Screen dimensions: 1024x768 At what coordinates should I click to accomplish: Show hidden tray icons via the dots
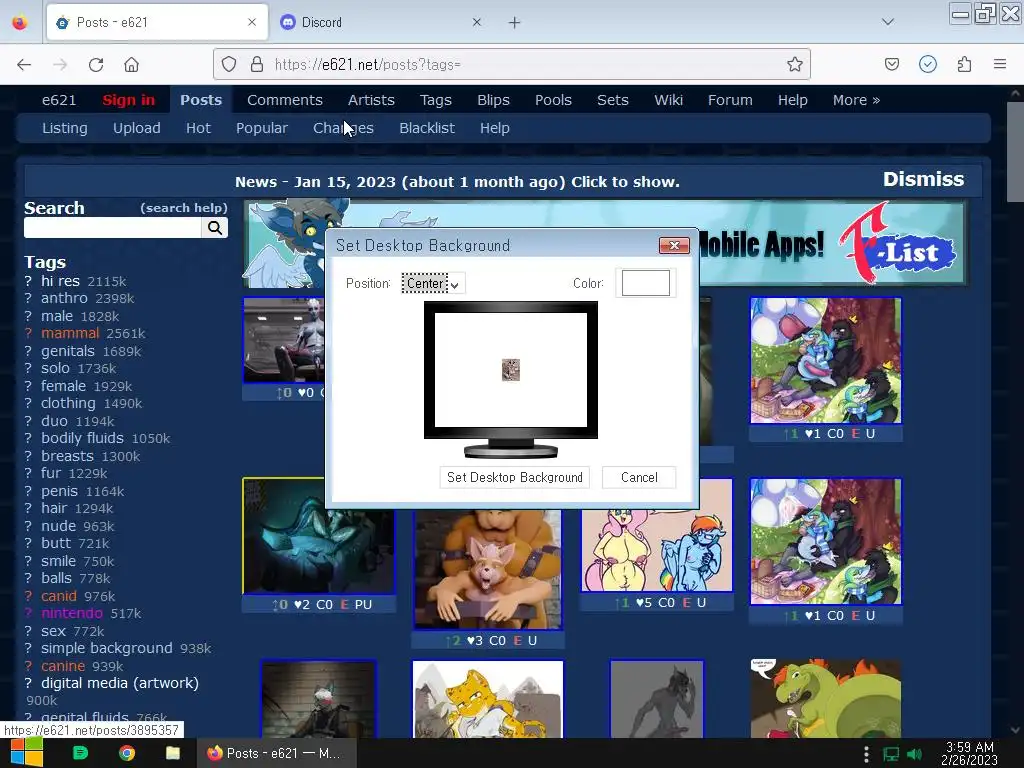[866, 754]
